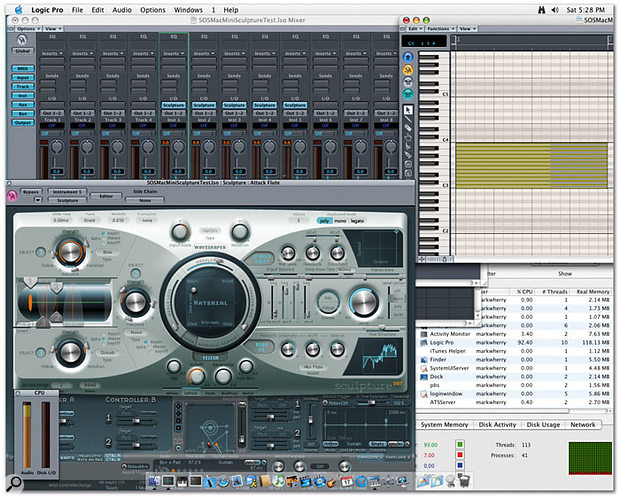Image resolution: width=620 pixels, height=498 pixels.
Task: Open Finder from the Dock
Action: coord(154,481)
